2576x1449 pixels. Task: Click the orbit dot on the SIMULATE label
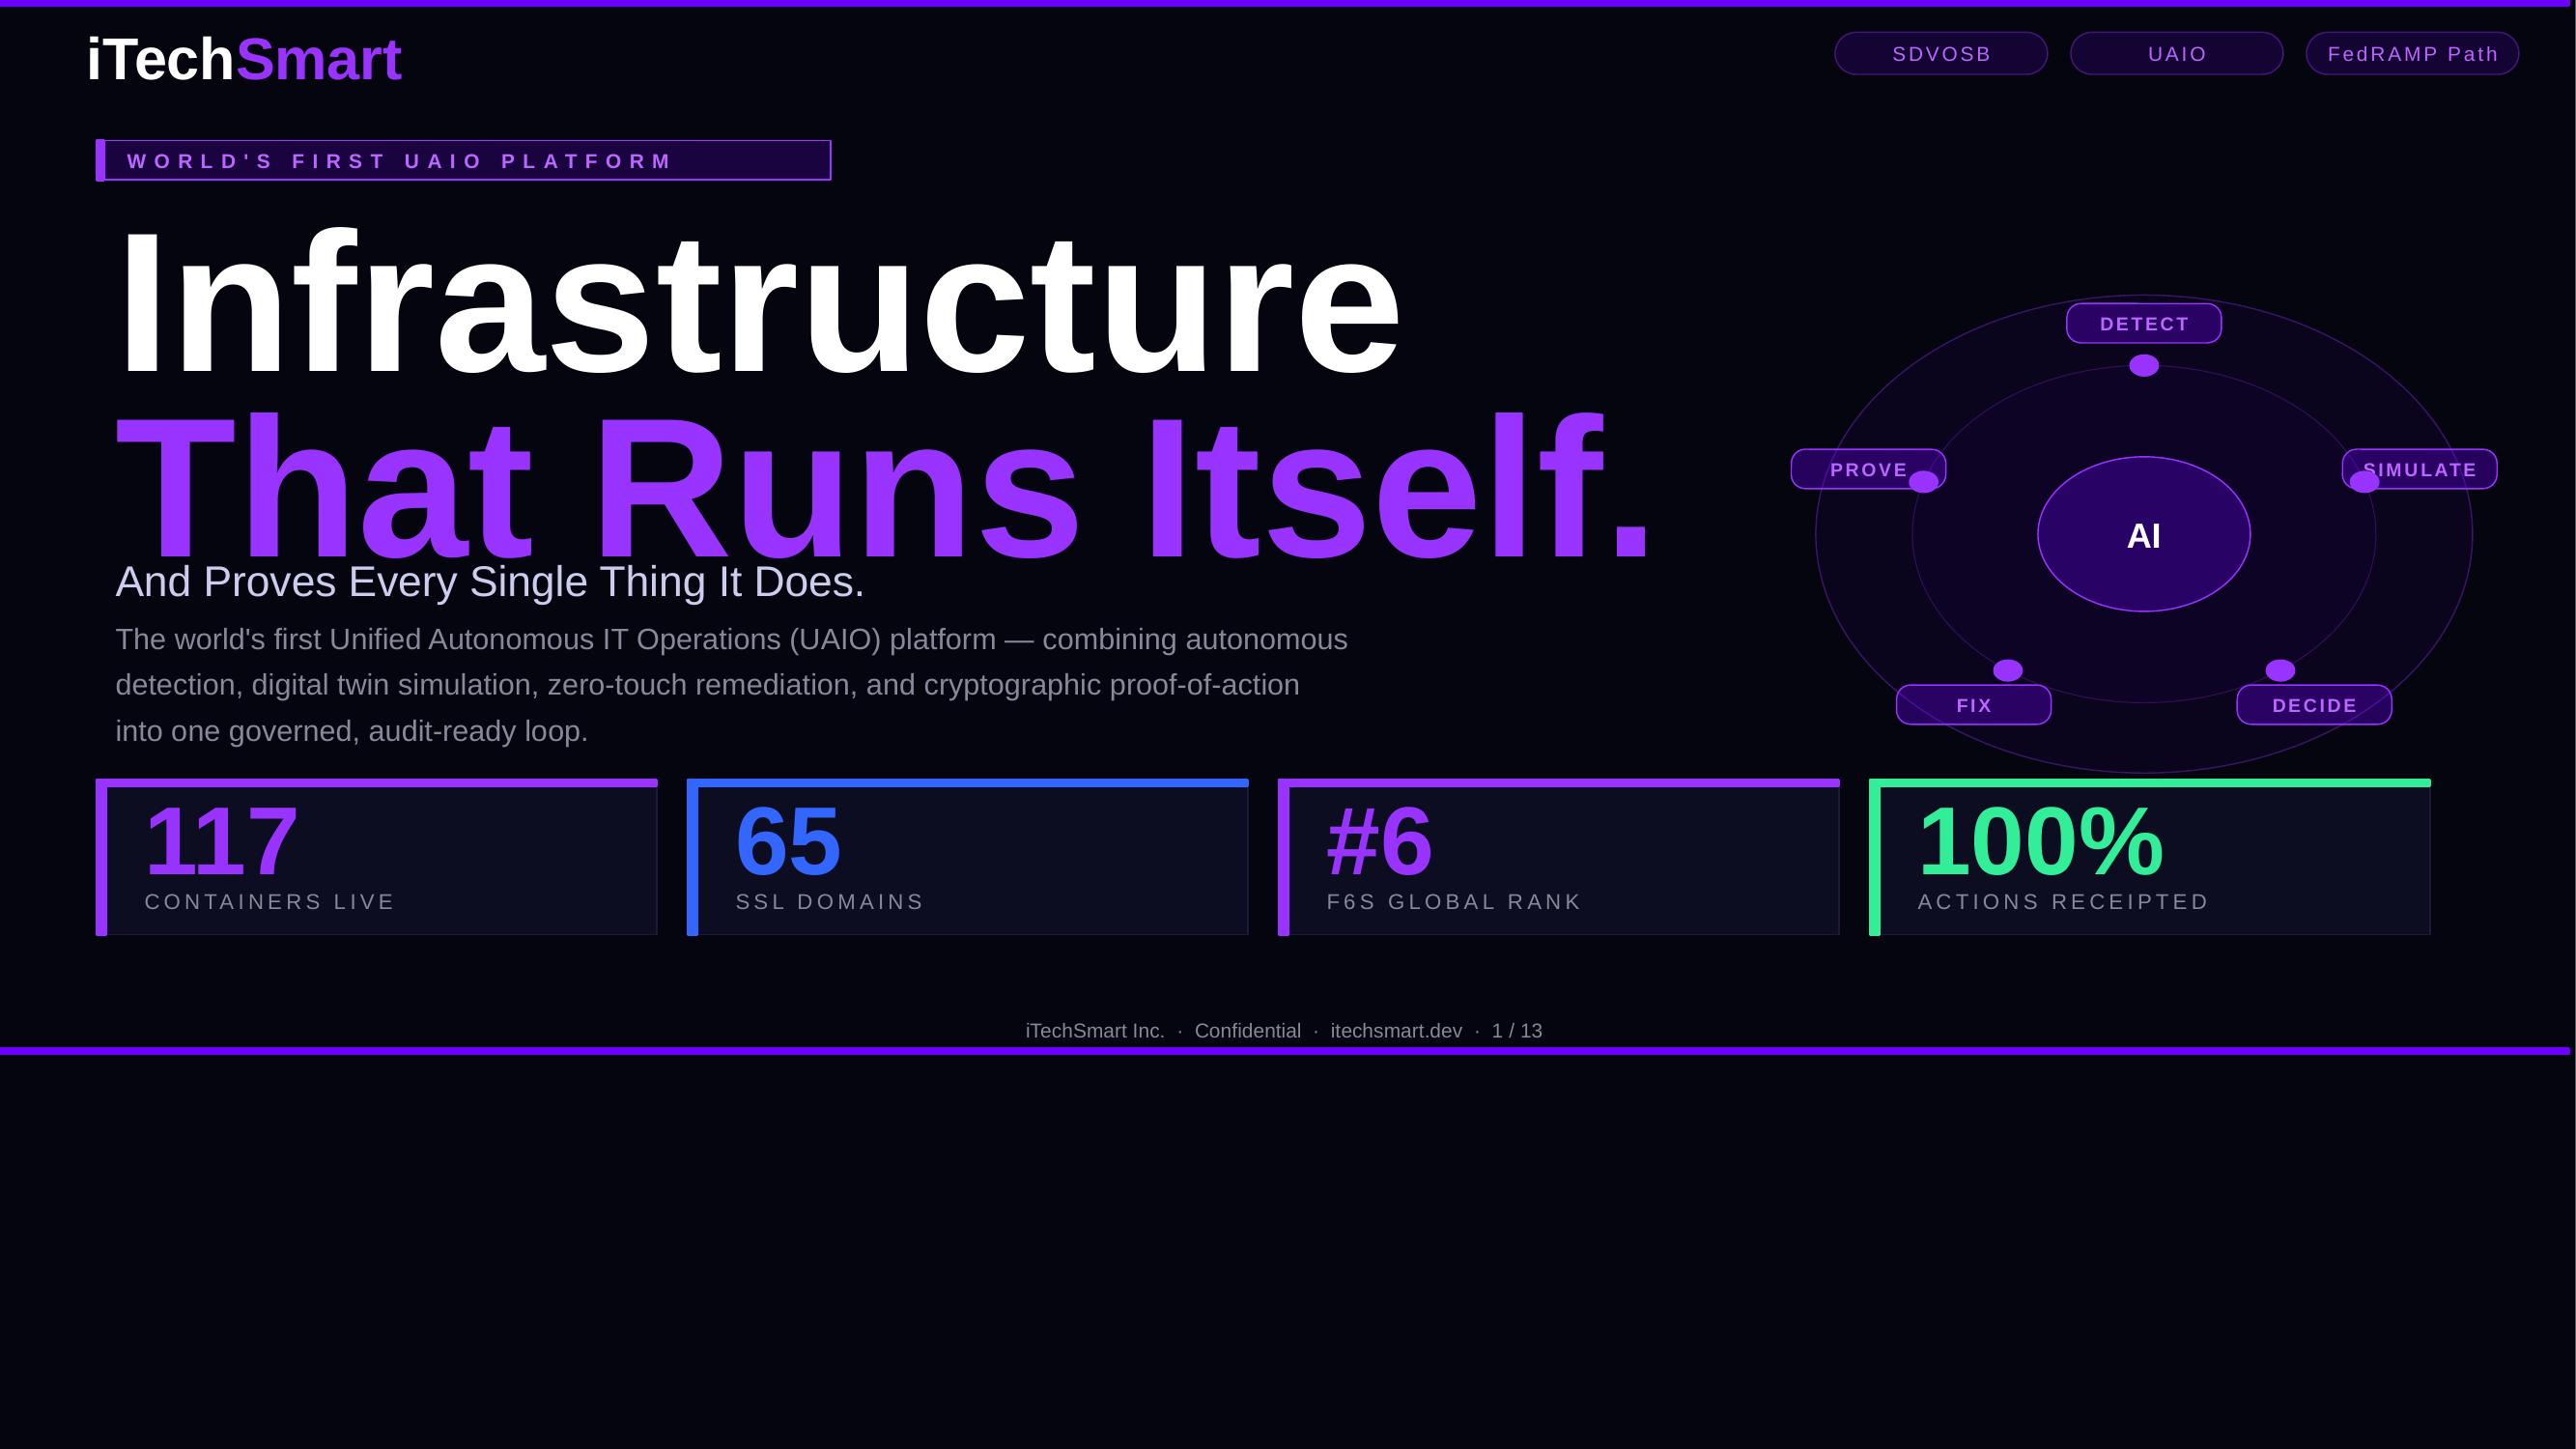(x=2364, y=482)
